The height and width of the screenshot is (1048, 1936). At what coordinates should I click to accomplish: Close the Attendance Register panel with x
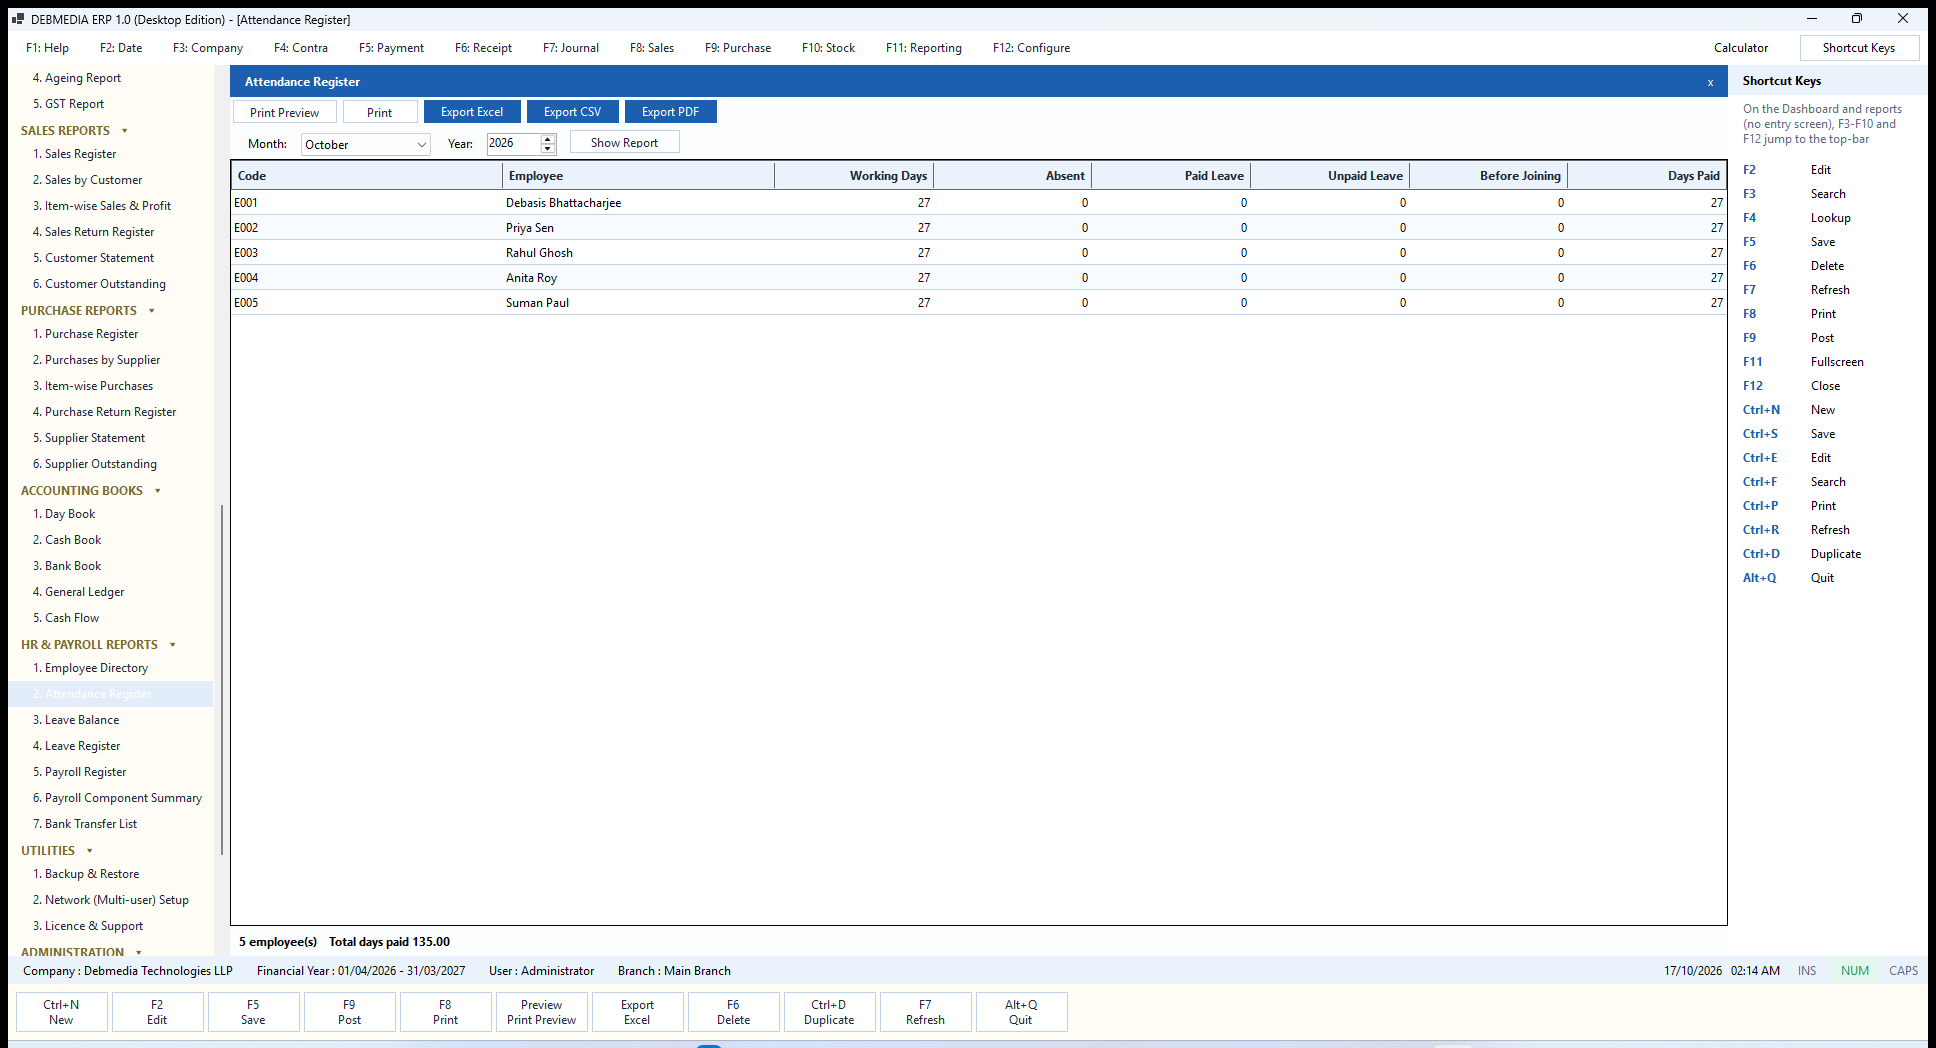tap(1710, 82)
